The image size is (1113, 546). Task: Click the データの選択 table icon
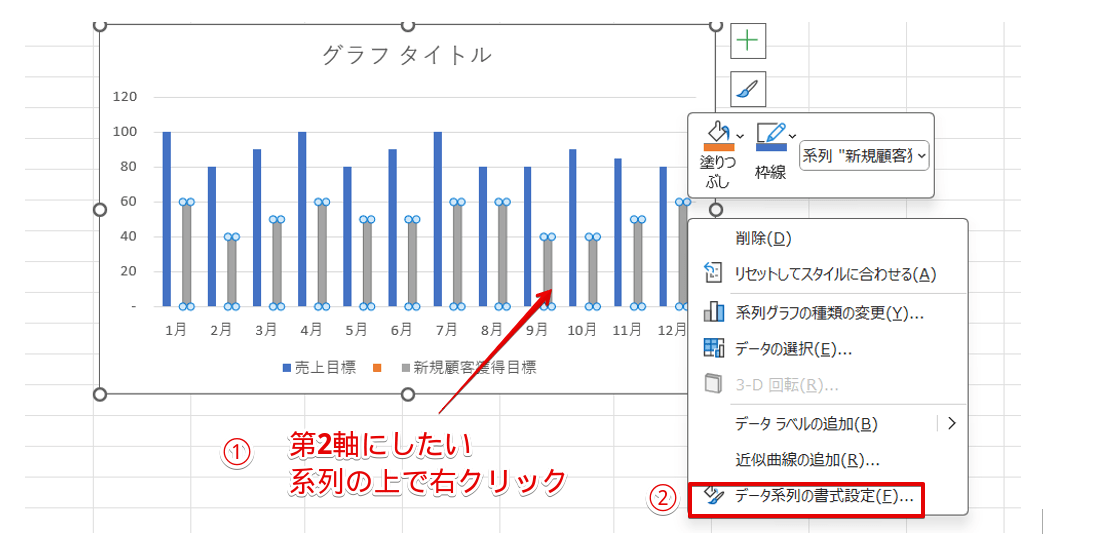coord(714,348)
